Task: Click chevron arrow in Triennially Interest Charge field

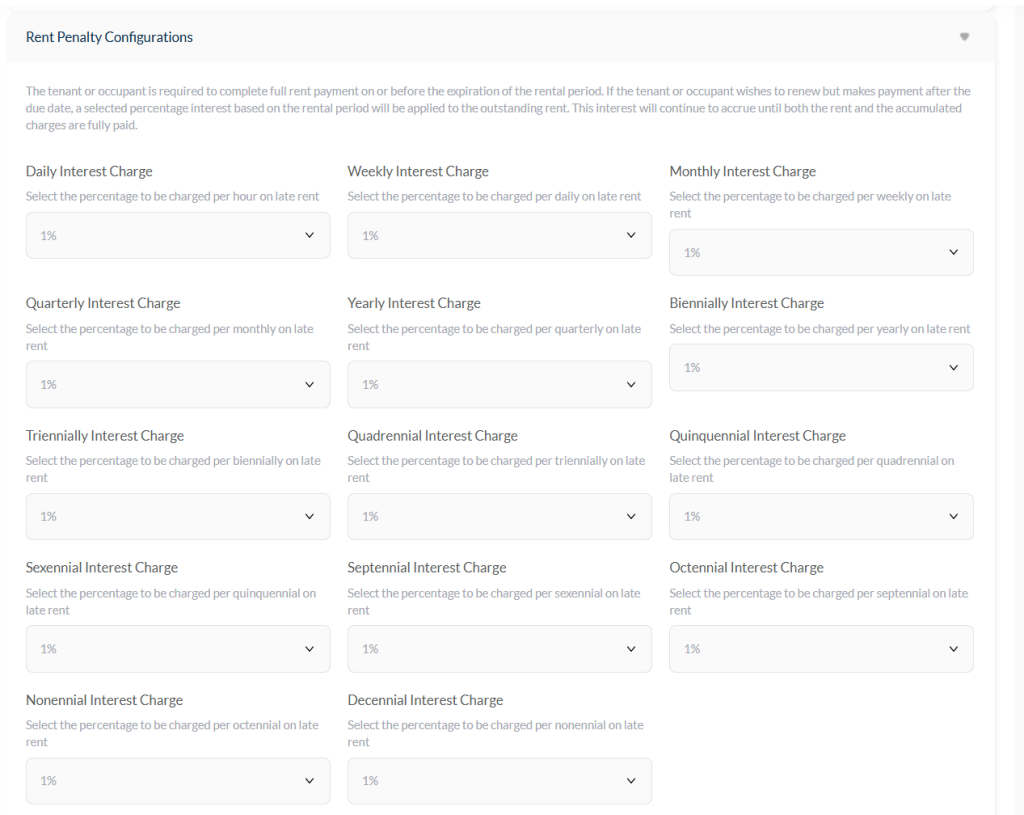Action: (309, 517)
